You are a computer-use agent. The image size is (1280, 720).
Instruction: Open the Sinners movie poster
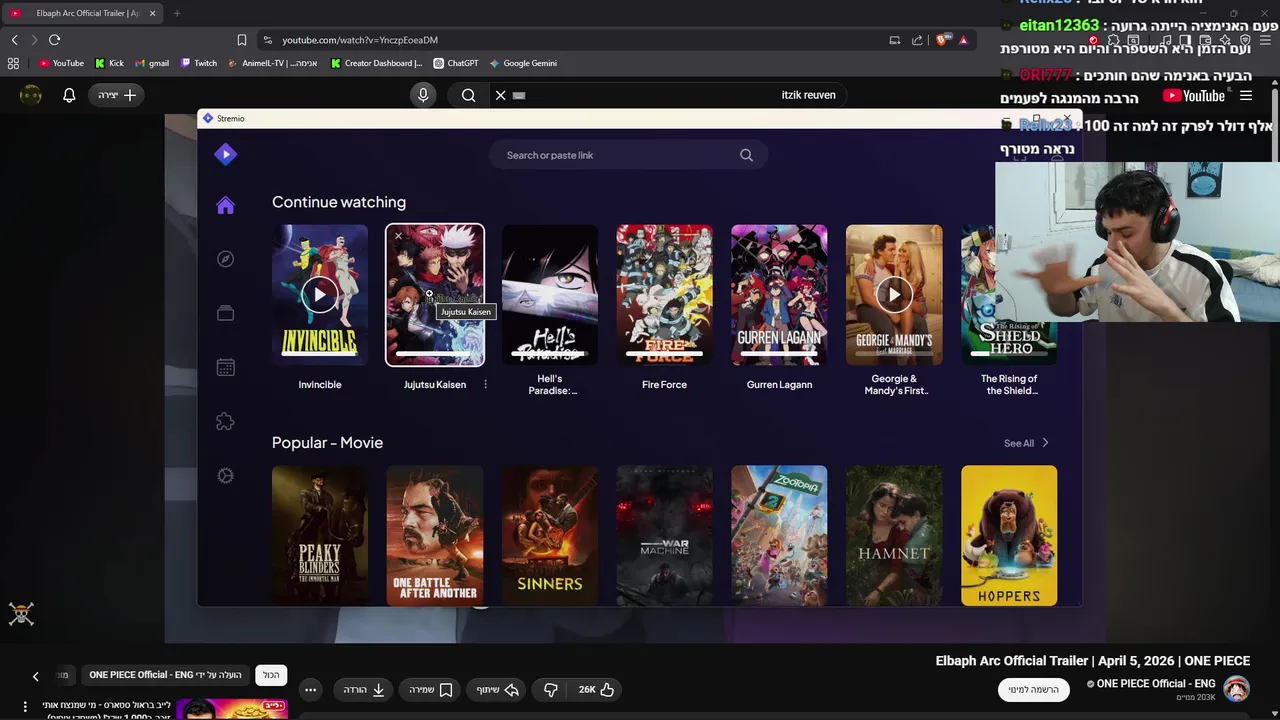point(549,535)
